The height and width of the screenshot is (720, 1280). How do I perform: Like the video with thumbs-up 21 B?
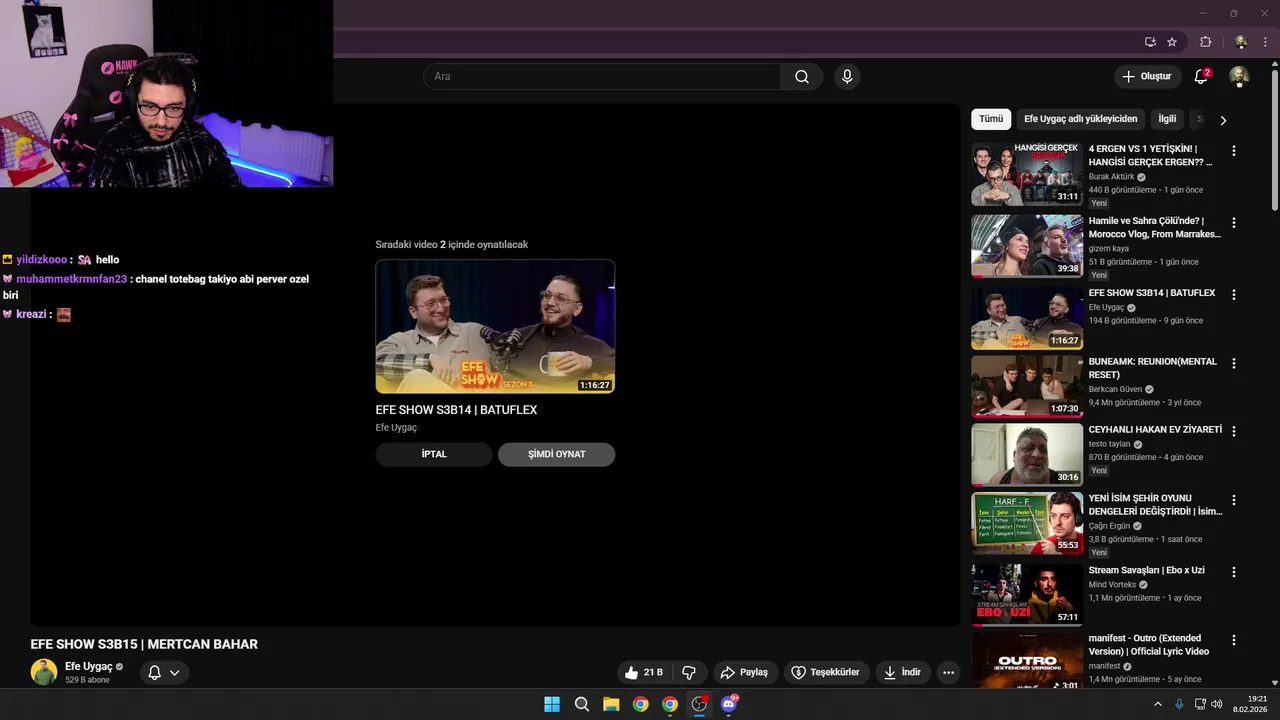[643, 673]
